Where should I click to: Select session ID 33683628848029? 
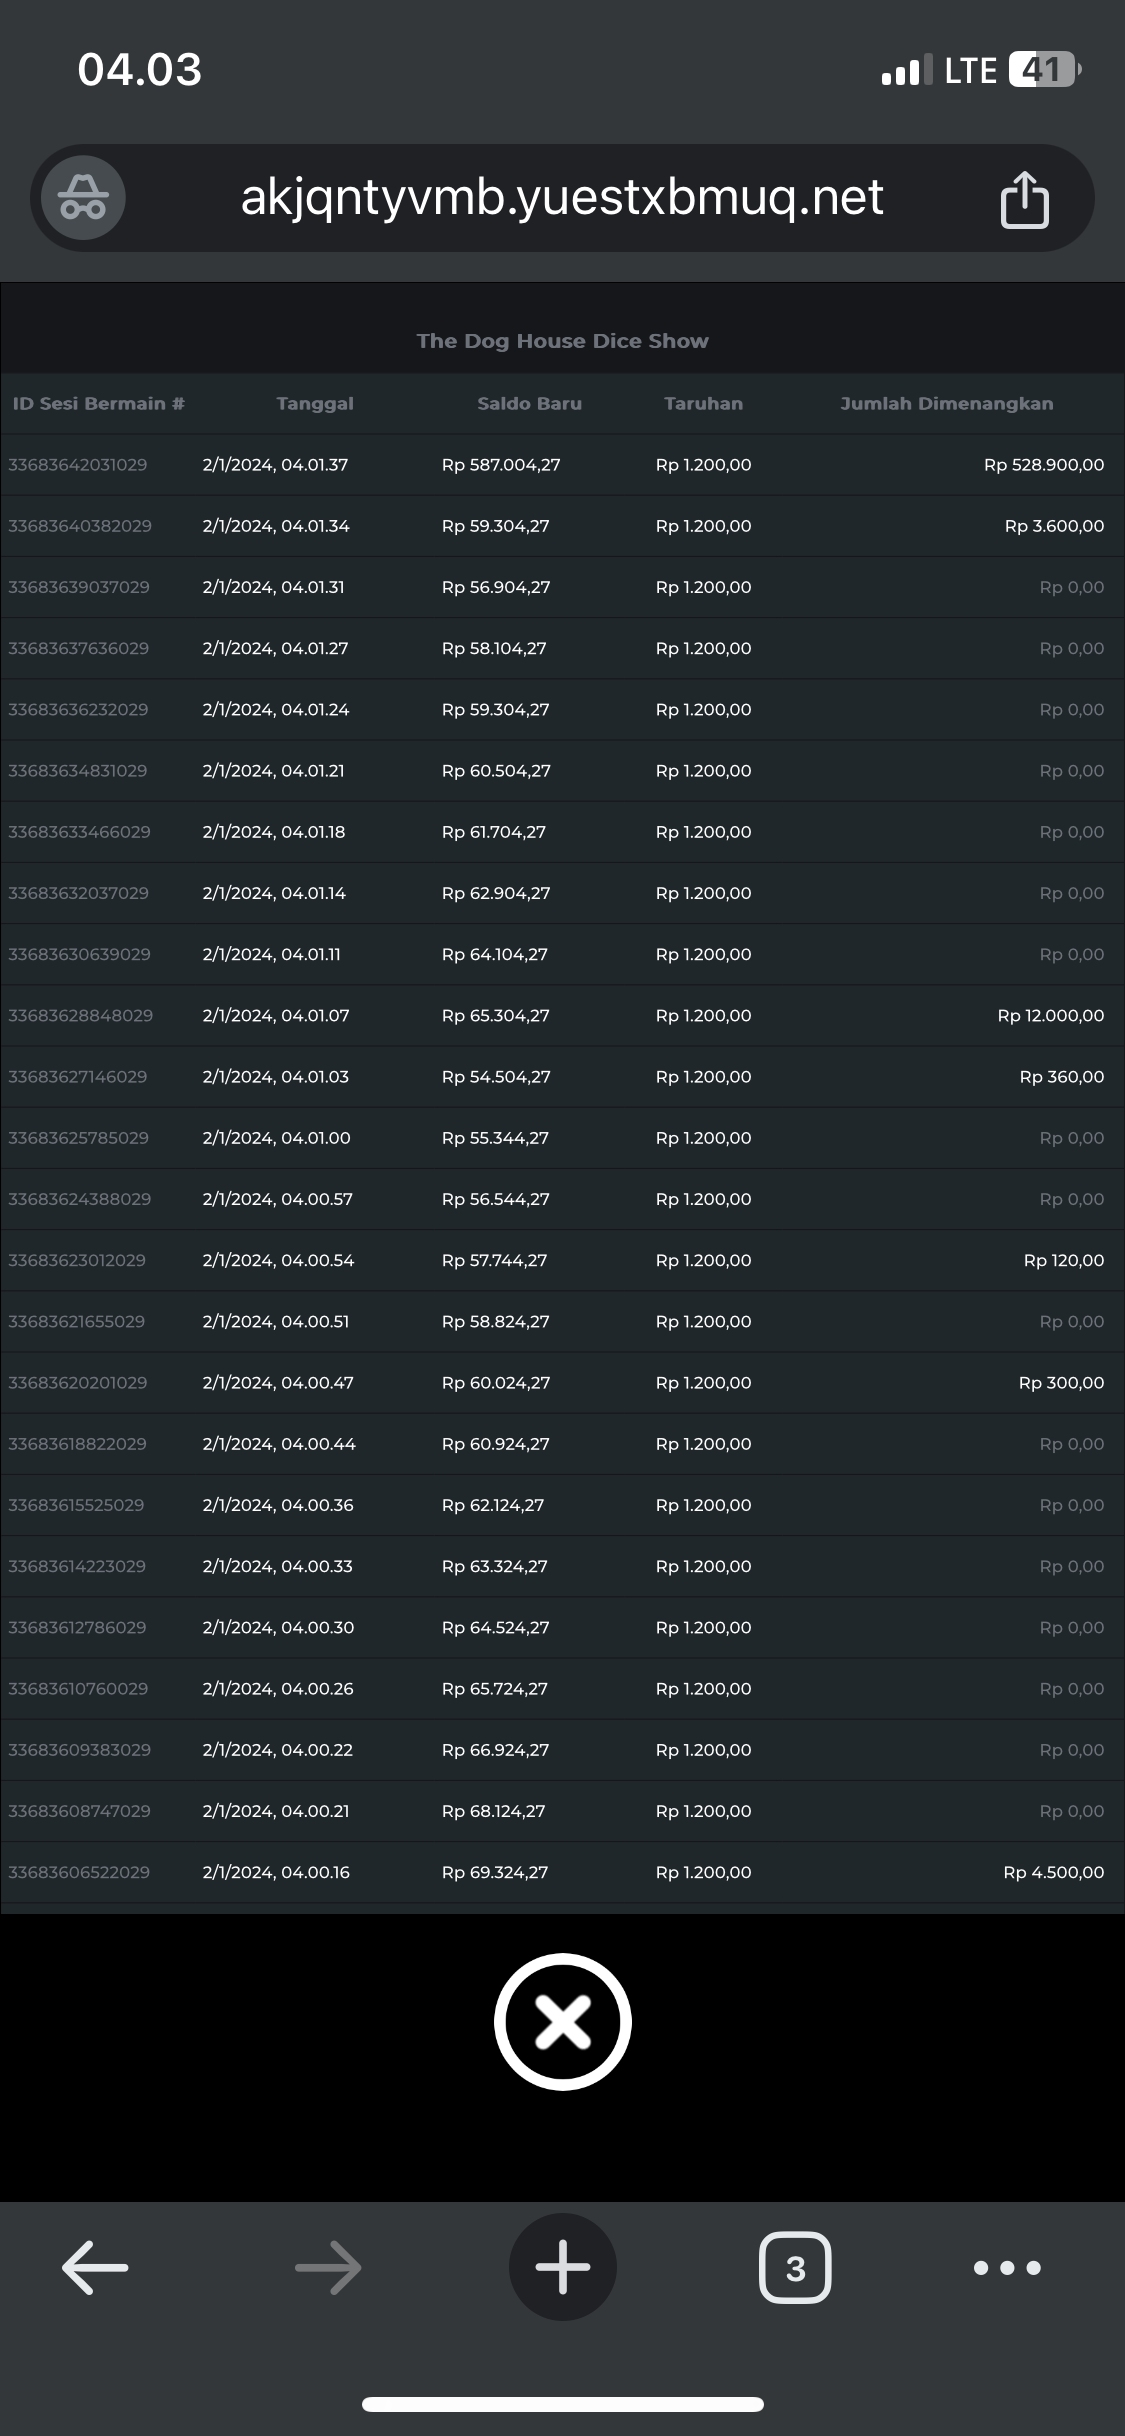[80, 1016]
